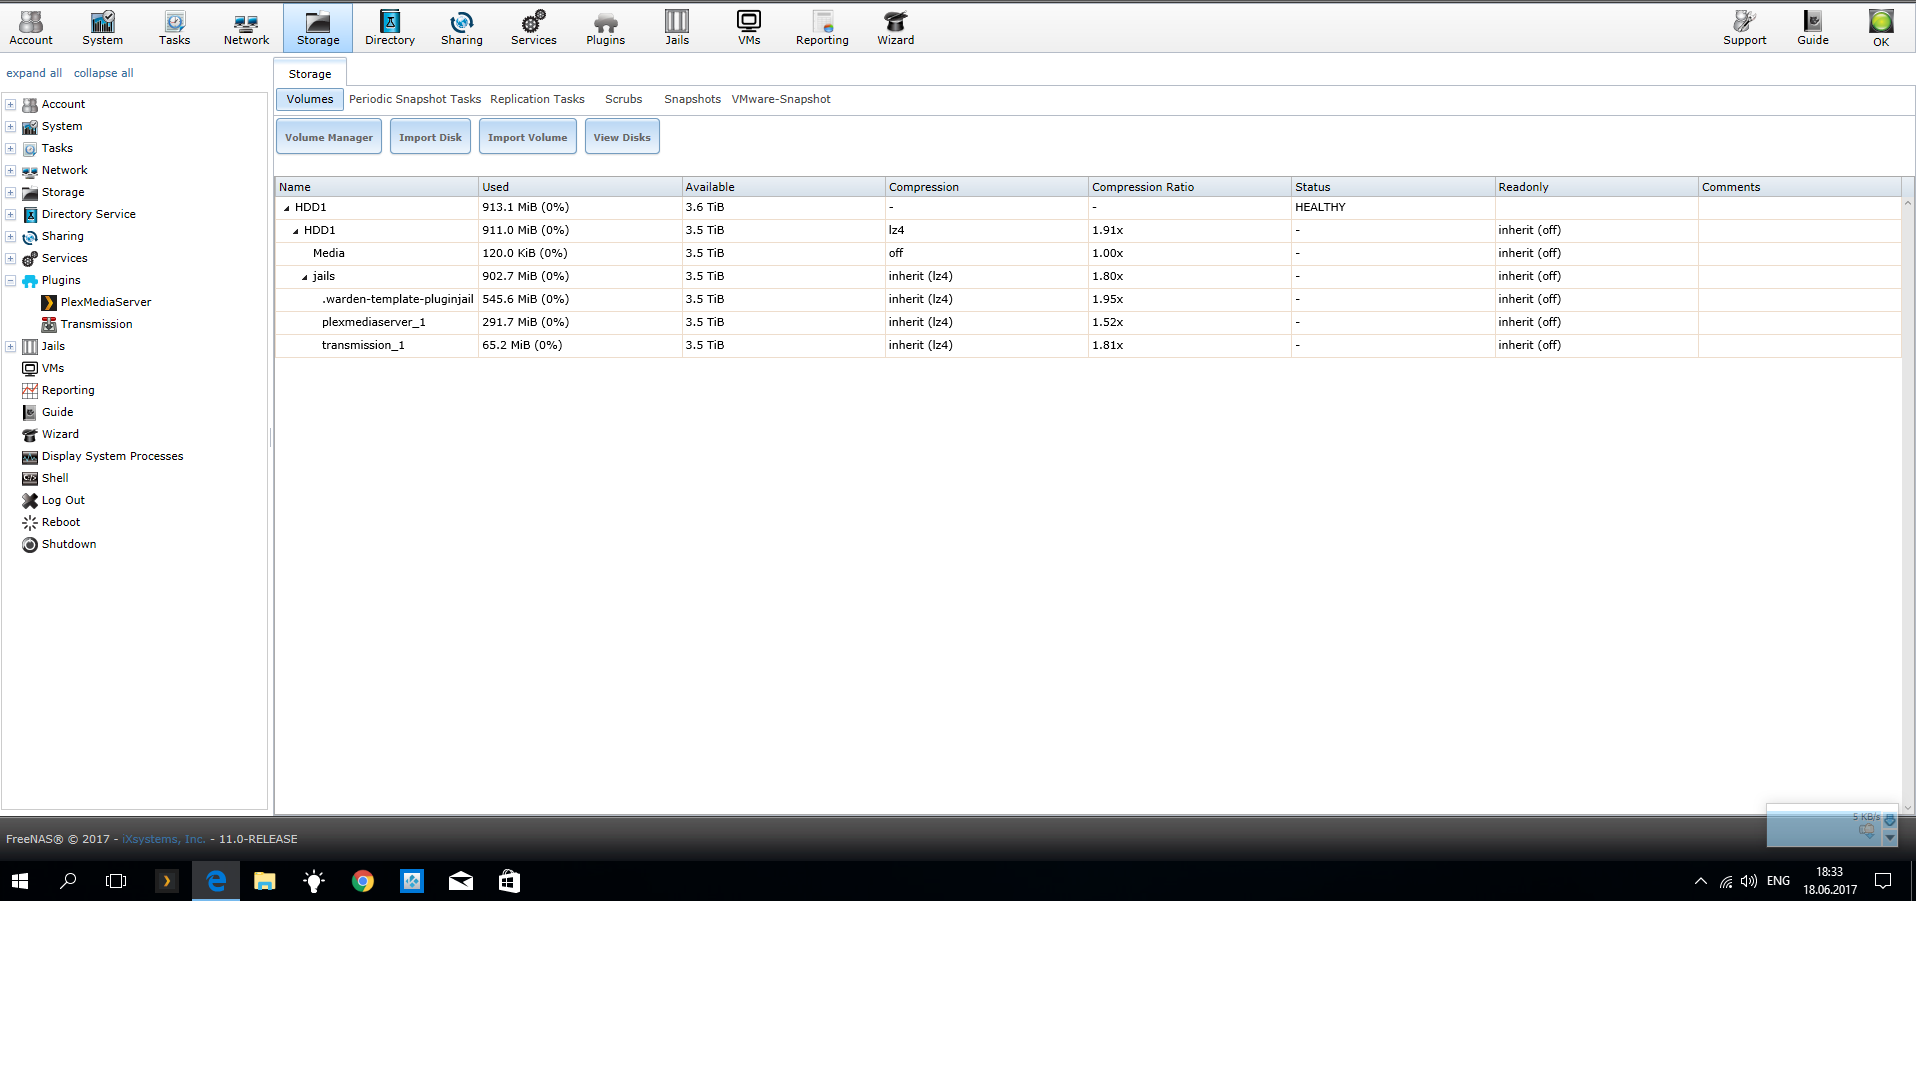The image size is (1920, 1080).
Task: Open the Sharing icon in top toolbar
Action: 461,27
